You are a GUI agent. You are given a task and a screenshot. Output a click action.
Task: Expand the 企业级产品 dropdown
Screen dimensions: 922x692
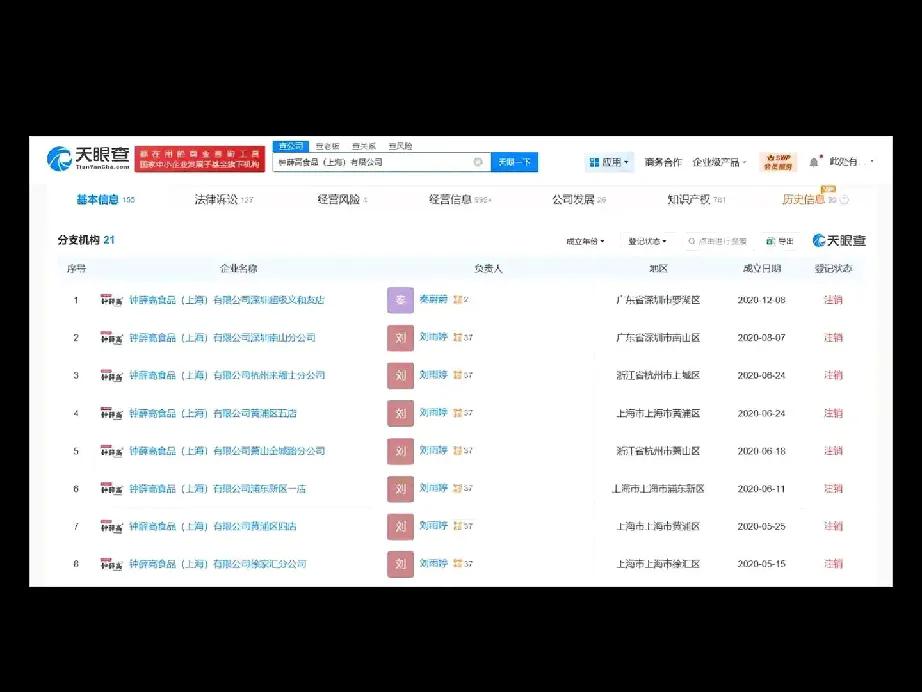tap(719, 162)
